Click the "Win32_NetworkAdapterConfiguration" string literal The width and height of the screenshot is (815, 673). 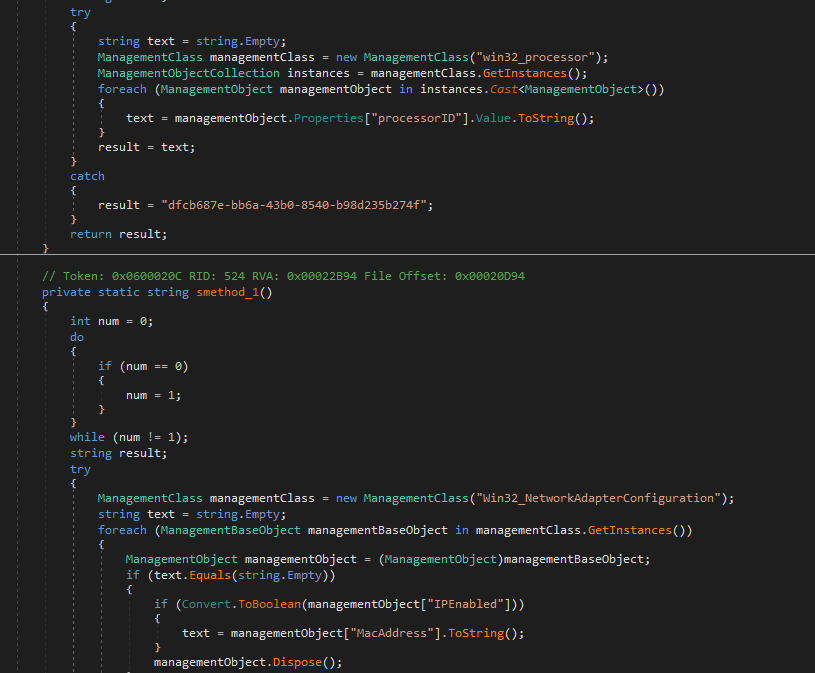pyautogui.click(x=598, y=498)
